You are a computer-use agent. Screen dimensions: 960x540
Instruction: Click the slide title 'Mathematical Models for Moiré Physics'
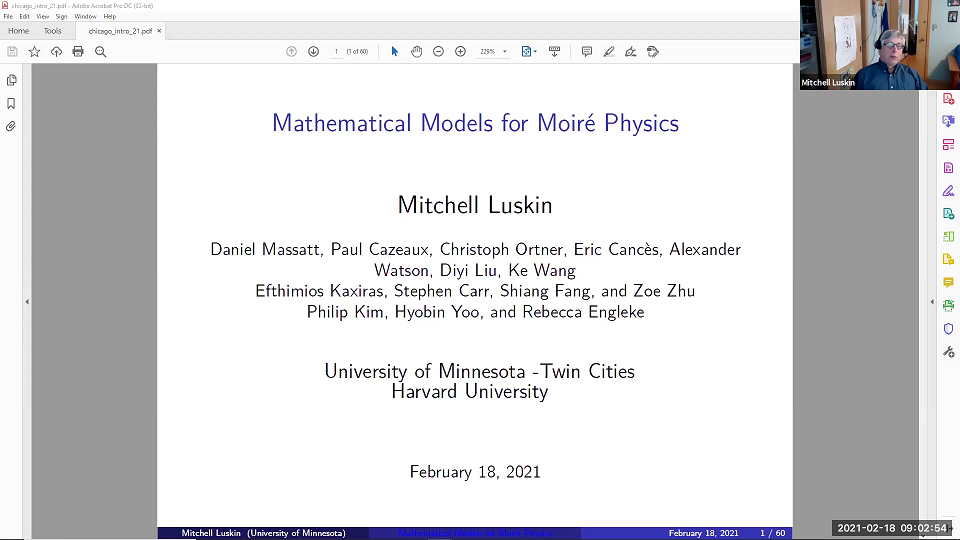click(476, 123)
